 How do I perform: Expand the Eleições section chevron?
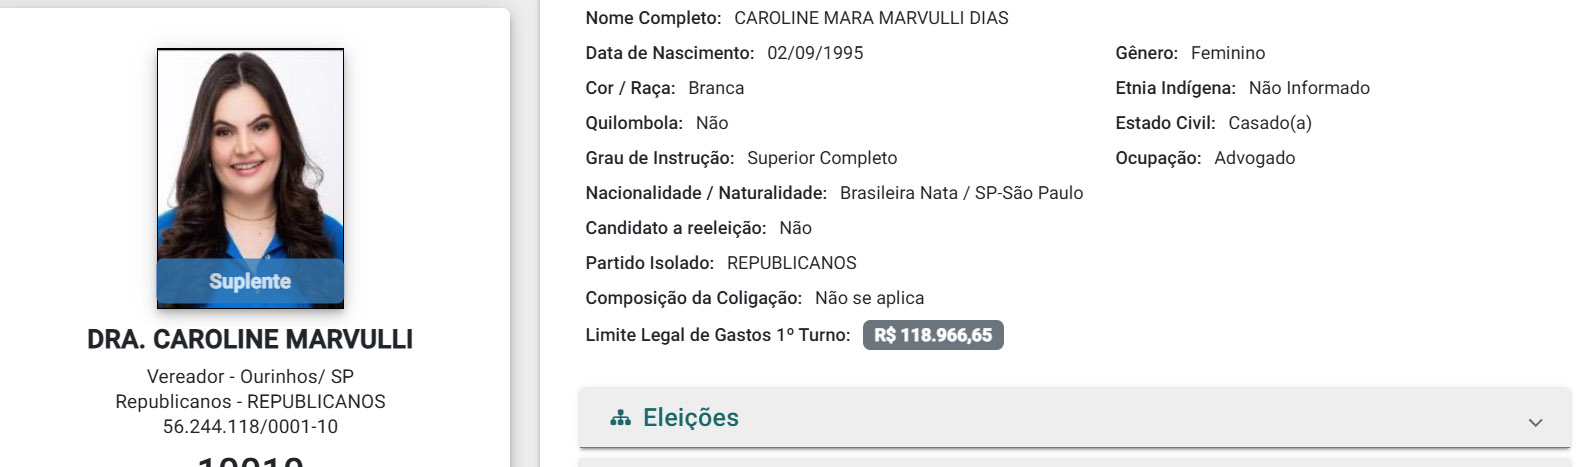pyautogui.click(x=1535, y=422)
